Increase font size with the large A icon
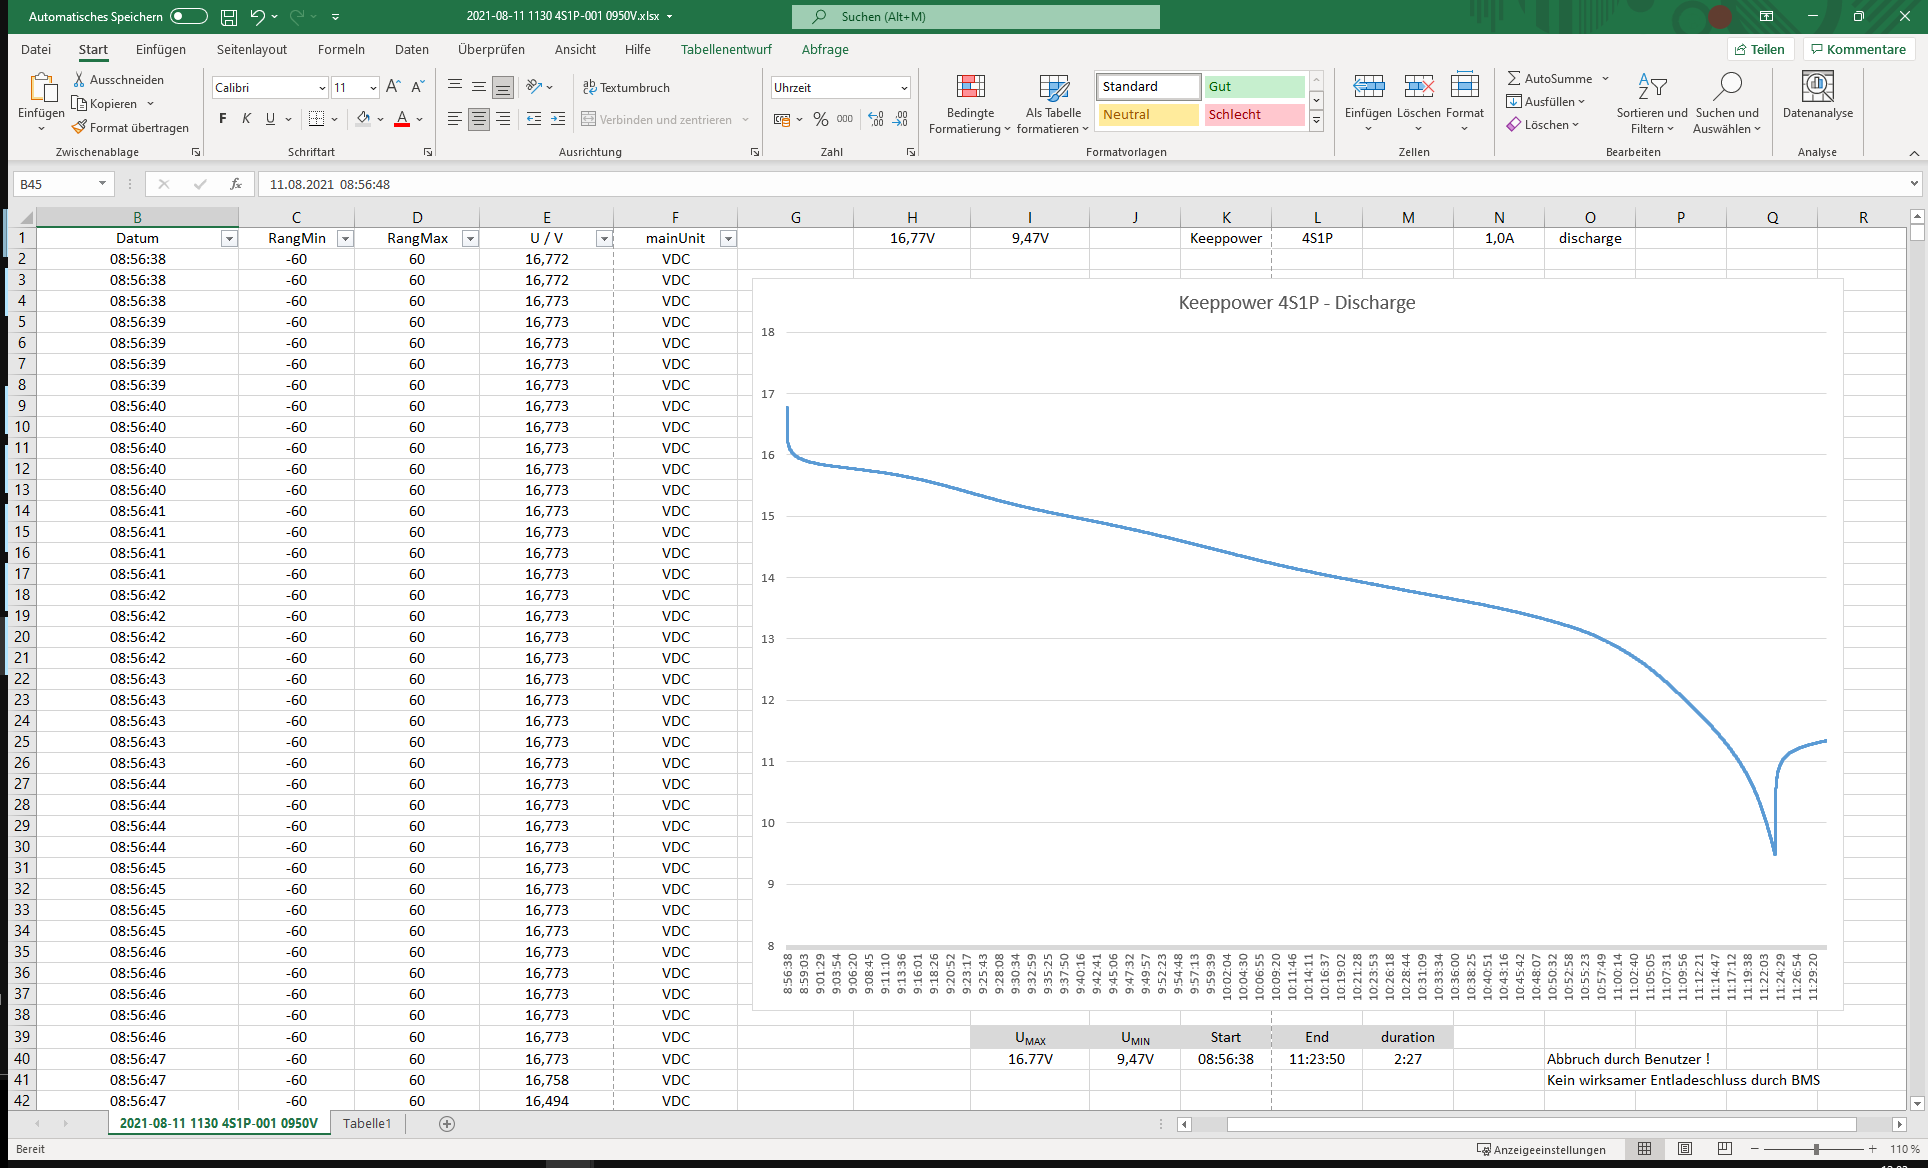This screenshot has height=1168, width=1928. (x=393, y=87)
